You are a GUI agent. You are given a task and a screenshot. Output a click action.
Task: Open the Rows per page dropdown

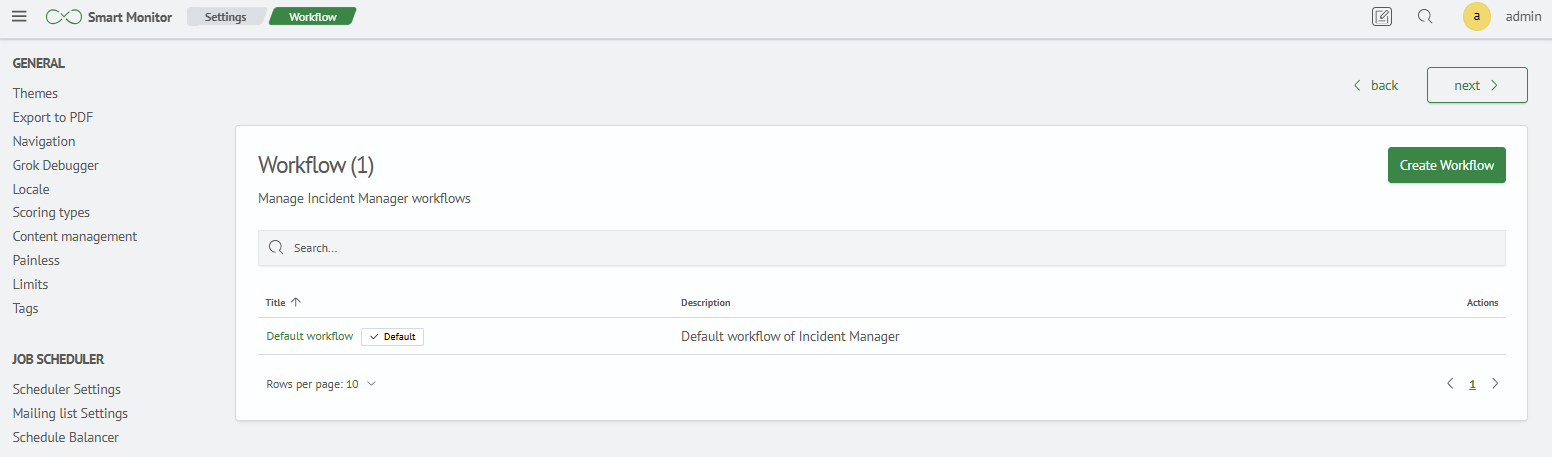[x=321, y=384]
